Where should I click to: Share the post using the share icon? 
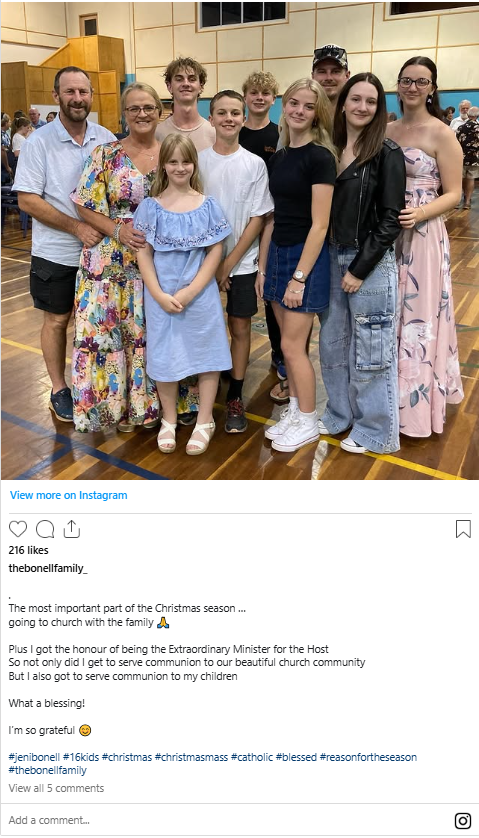pyautogui.click(x=72, y=529)
